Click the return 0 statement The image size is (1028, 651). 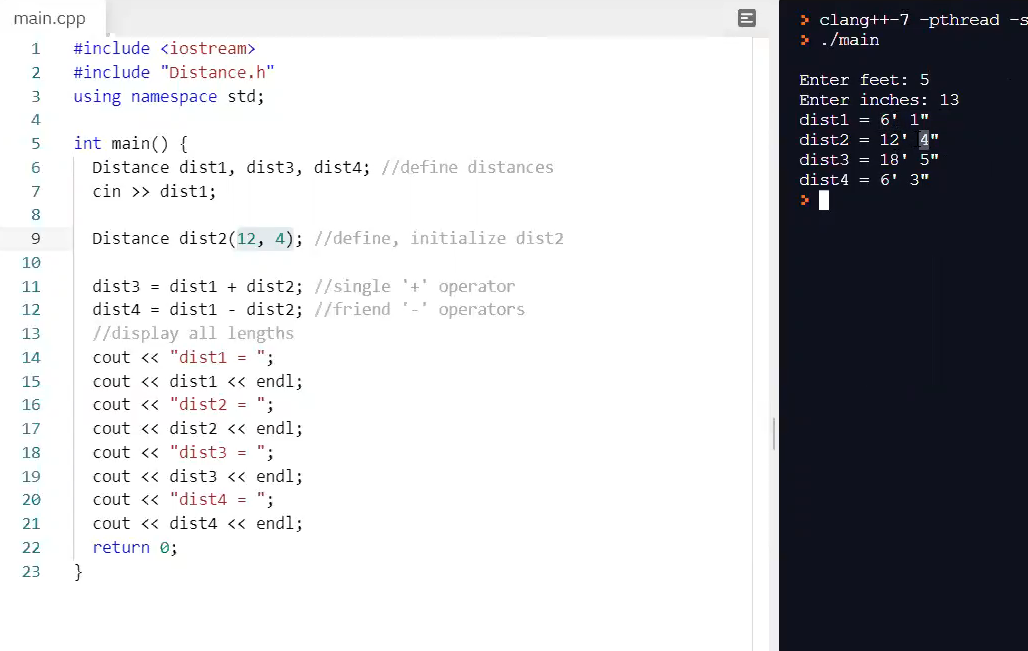coord(134,547)
